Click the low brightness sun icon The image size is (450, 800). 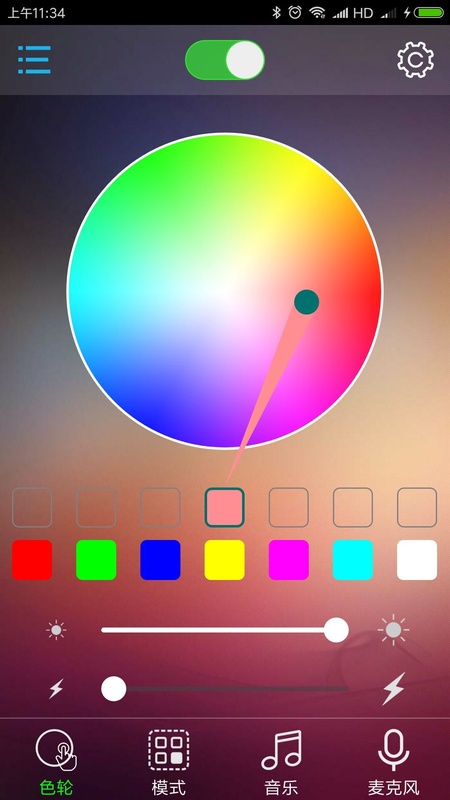coord(56,631)
